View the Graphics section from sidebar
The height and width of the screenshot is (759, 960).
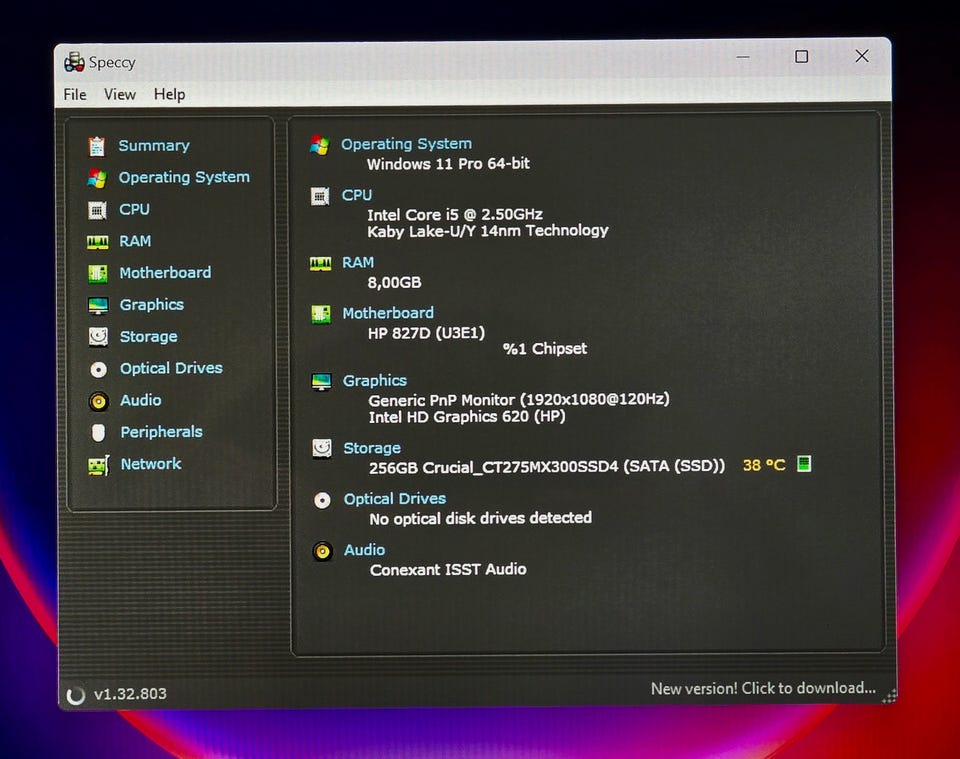(x=152, y=305)
